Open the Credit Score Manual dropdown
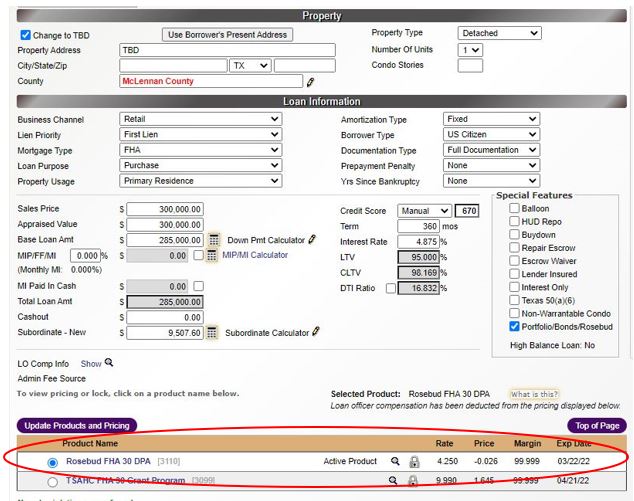Image resolution: width=634 pixels, height=501 pixels. pyautogui.click(x=424, y=211)
